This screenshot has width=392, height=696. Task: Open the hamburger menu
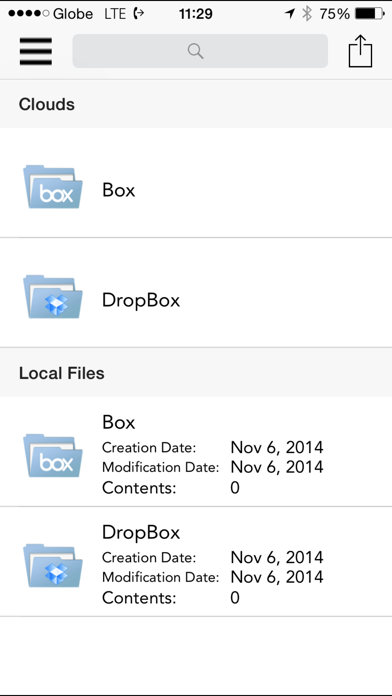(x=36, y=51)
